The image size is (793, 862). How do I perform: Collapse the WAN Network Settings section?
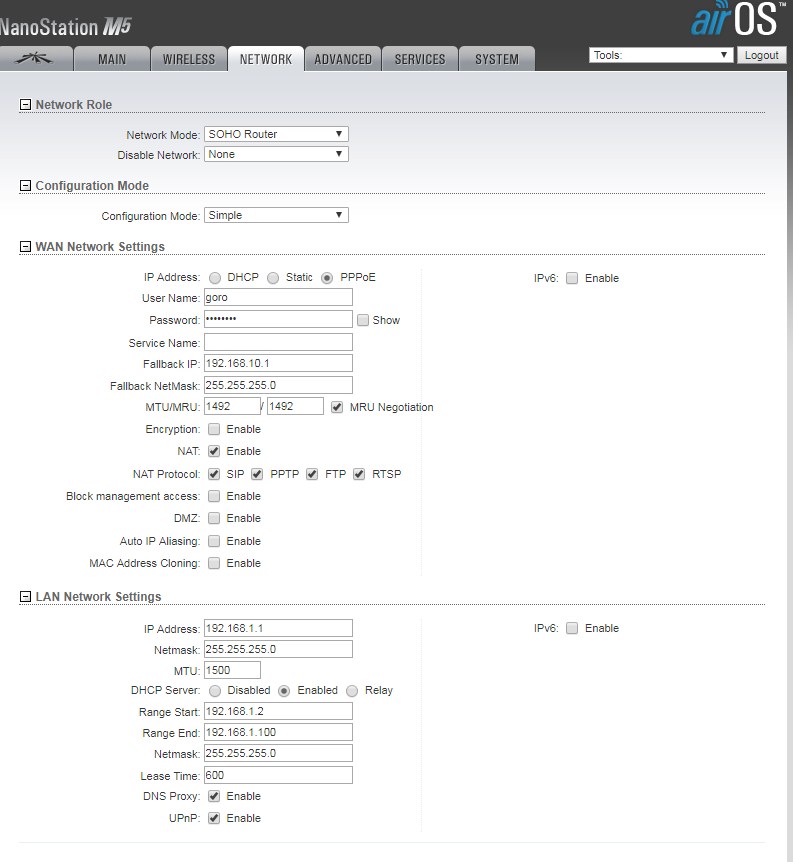(25, 247)
